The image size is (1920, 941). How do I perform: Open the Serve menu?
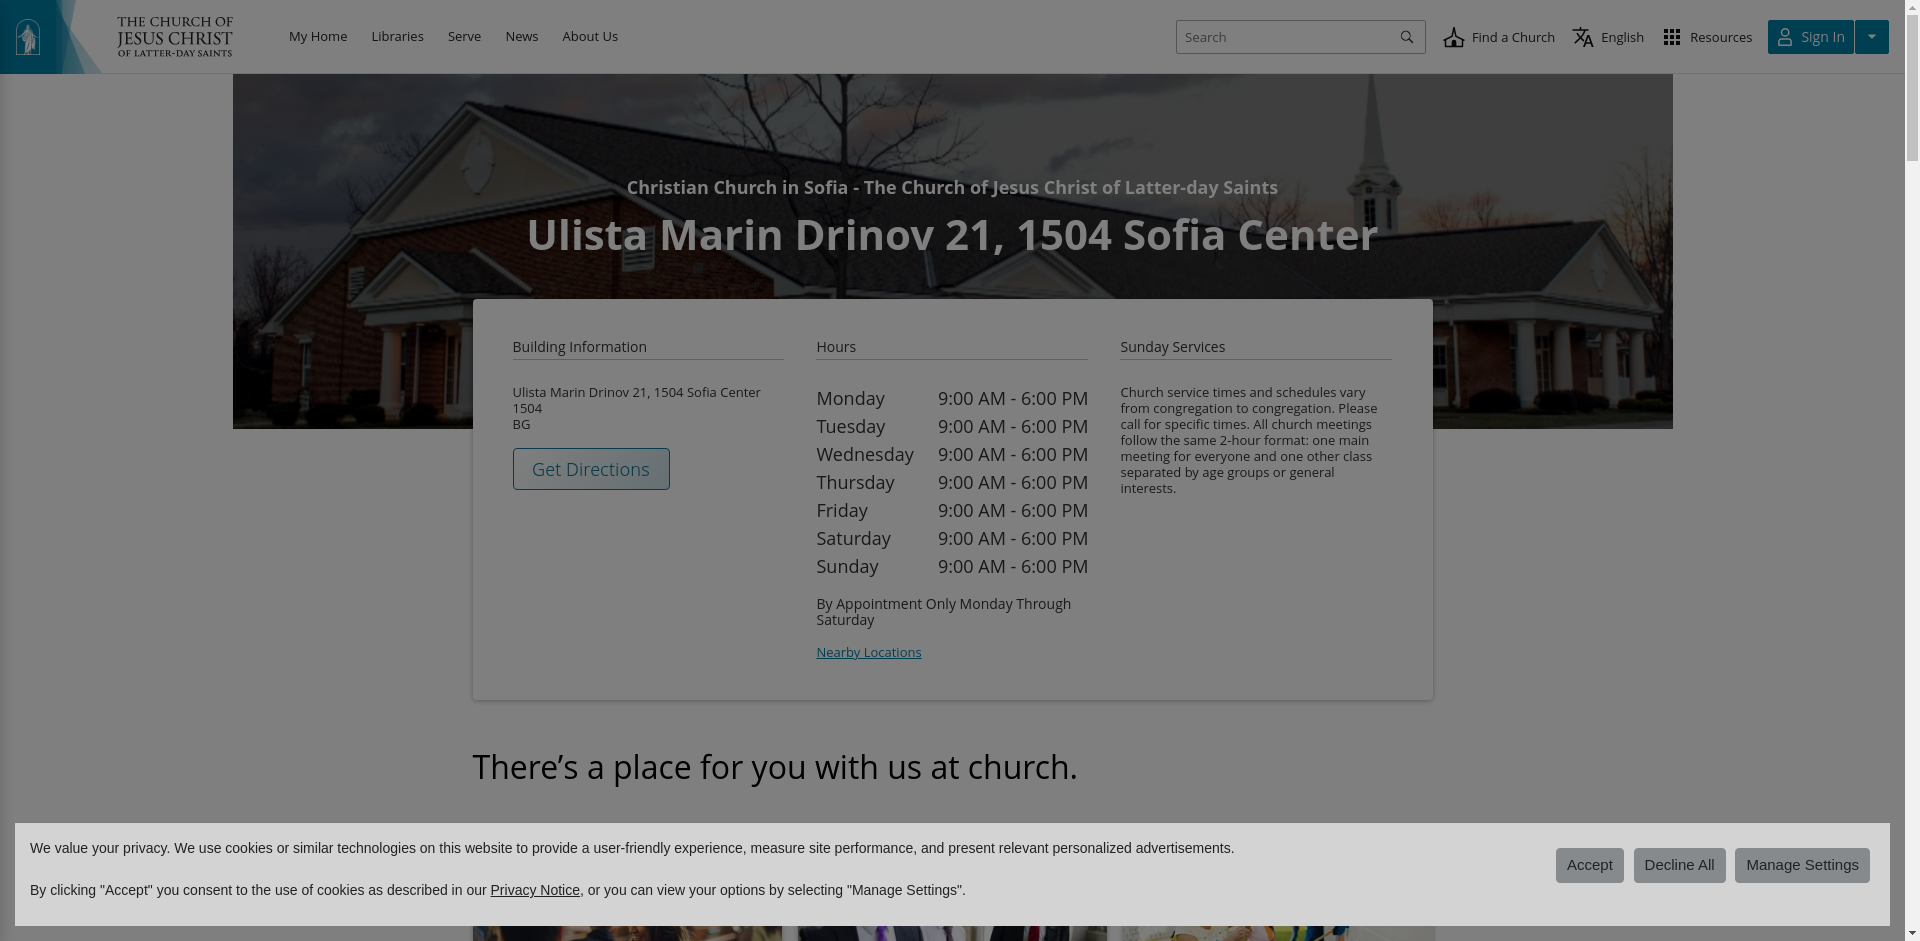(x=464, y=37)
